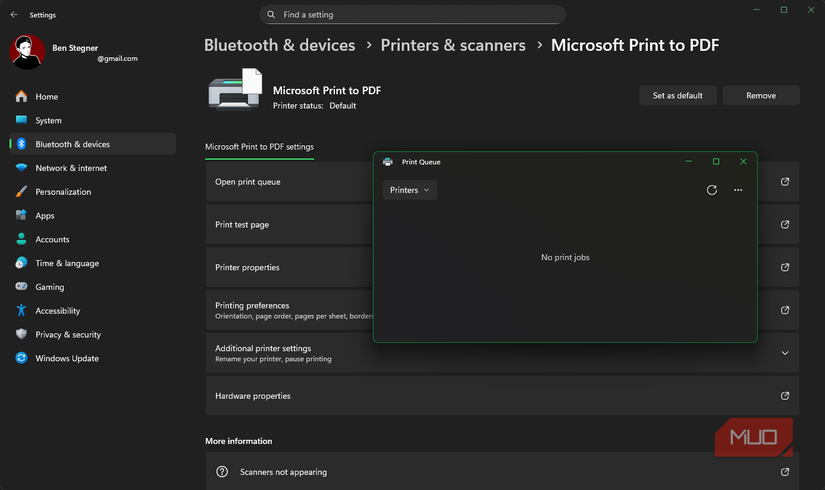The height and width of the screenshot is (490, 825).
Task: Select Network & internet in the sidebar
Action: tap(93, 168)
